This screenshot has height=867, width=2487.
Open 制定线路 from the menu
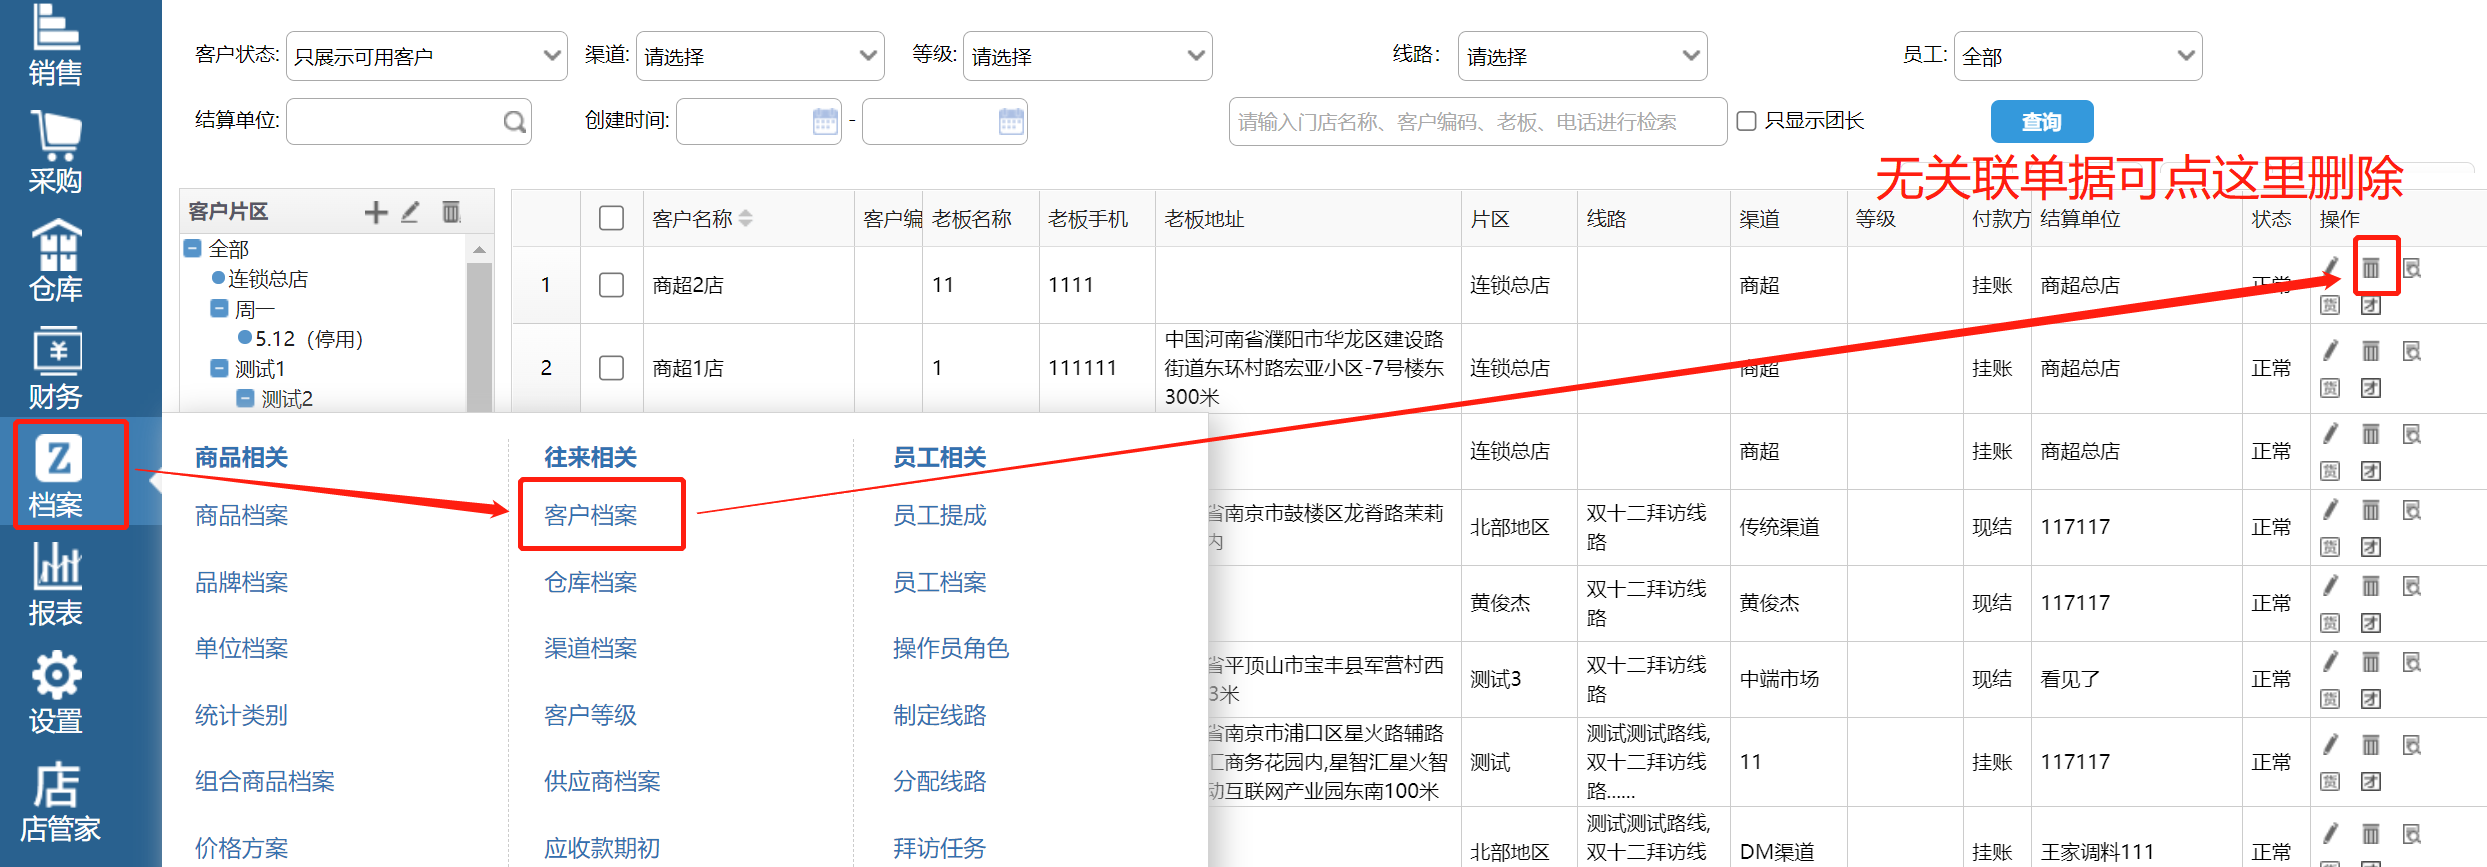940,715
